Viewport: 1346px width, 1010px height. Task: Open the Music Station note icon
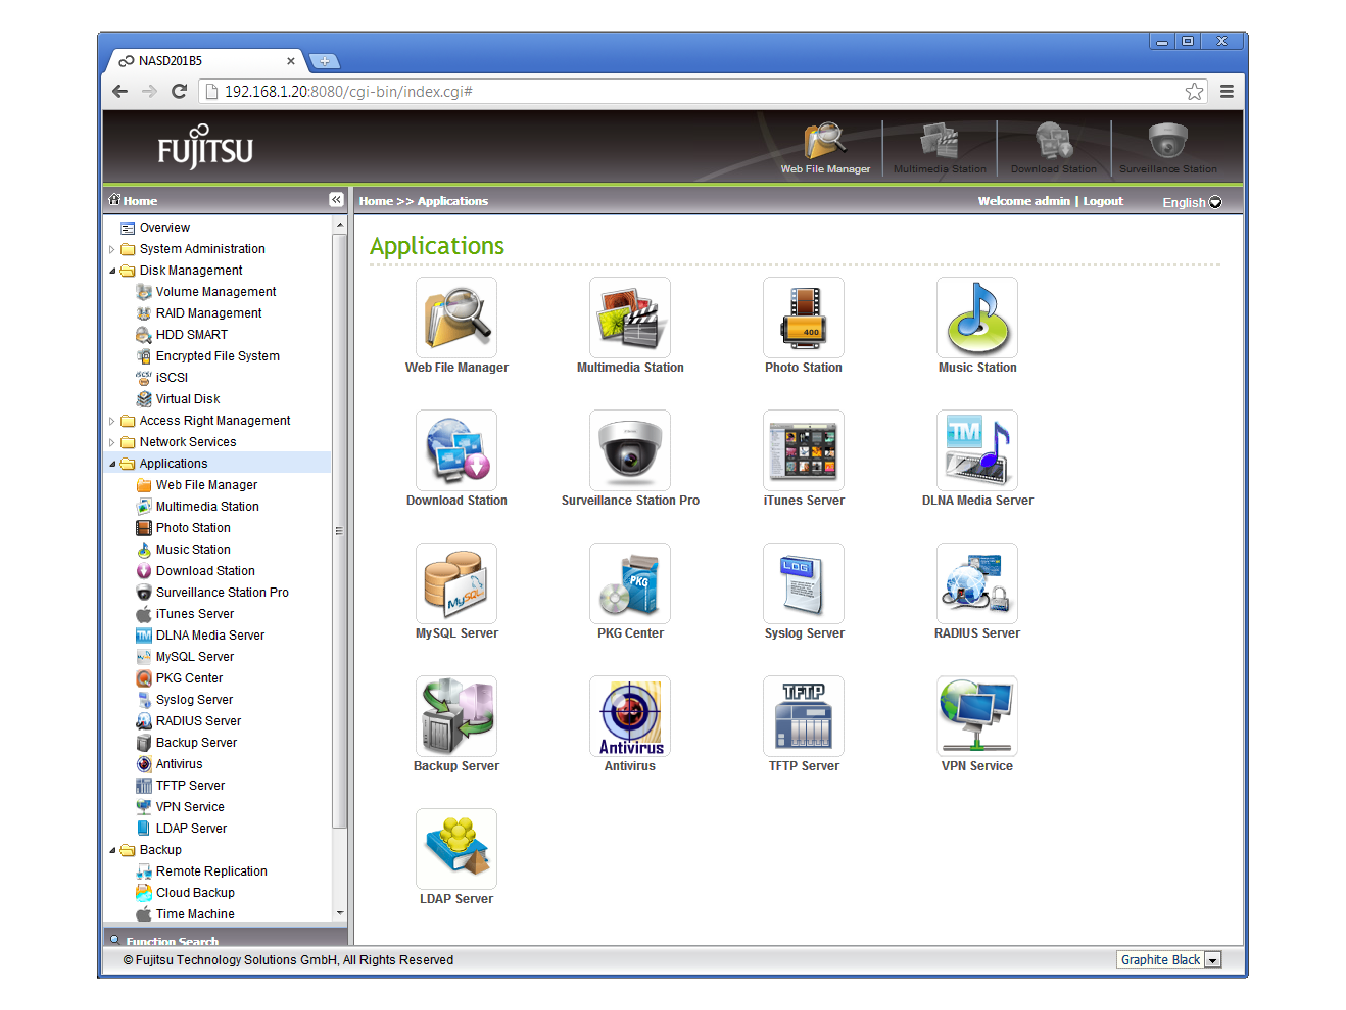(x=977, y=317)
